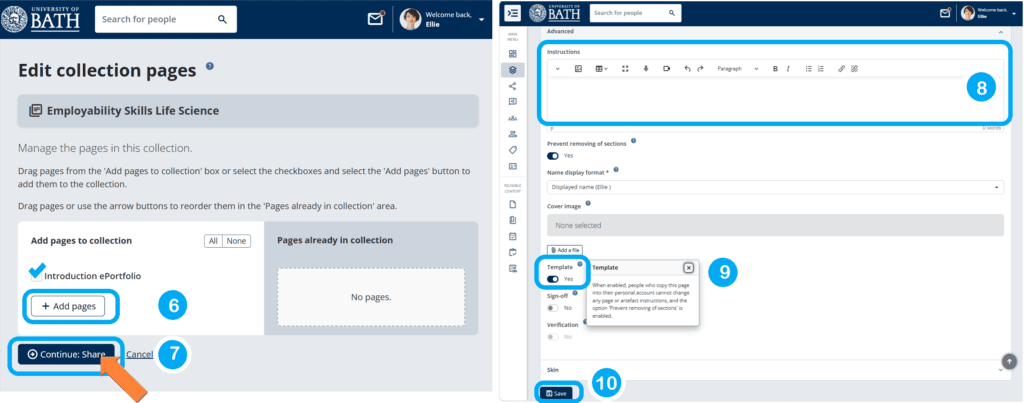This screenshot has width=1024, height=403.
Task: Enable the Sign-off switch
Action: click(x=553, y=308)
